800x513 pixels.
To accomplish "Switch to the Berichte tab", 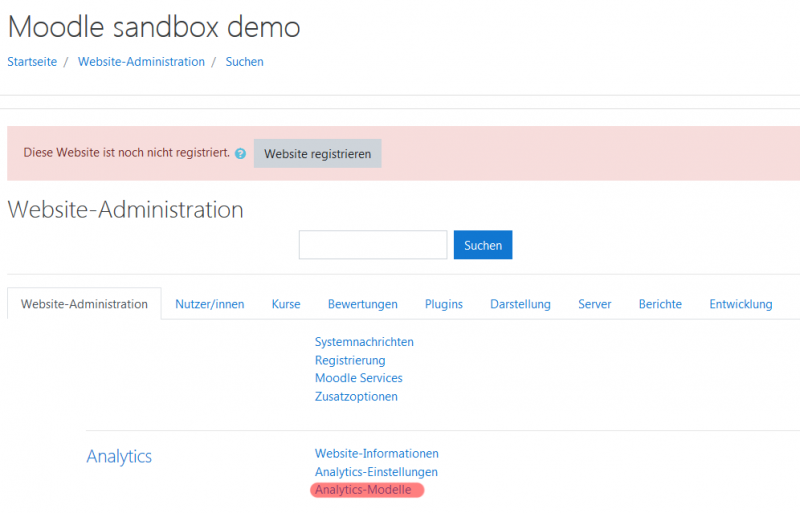I will (x=660, y=304).
